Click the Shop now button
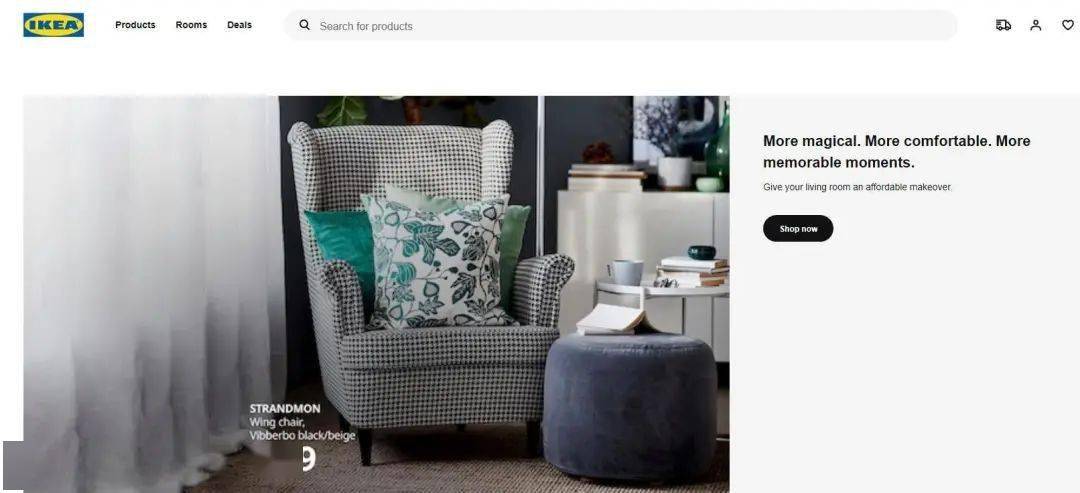The width and height of the screenshot is (1080, 493). [798, 229]
